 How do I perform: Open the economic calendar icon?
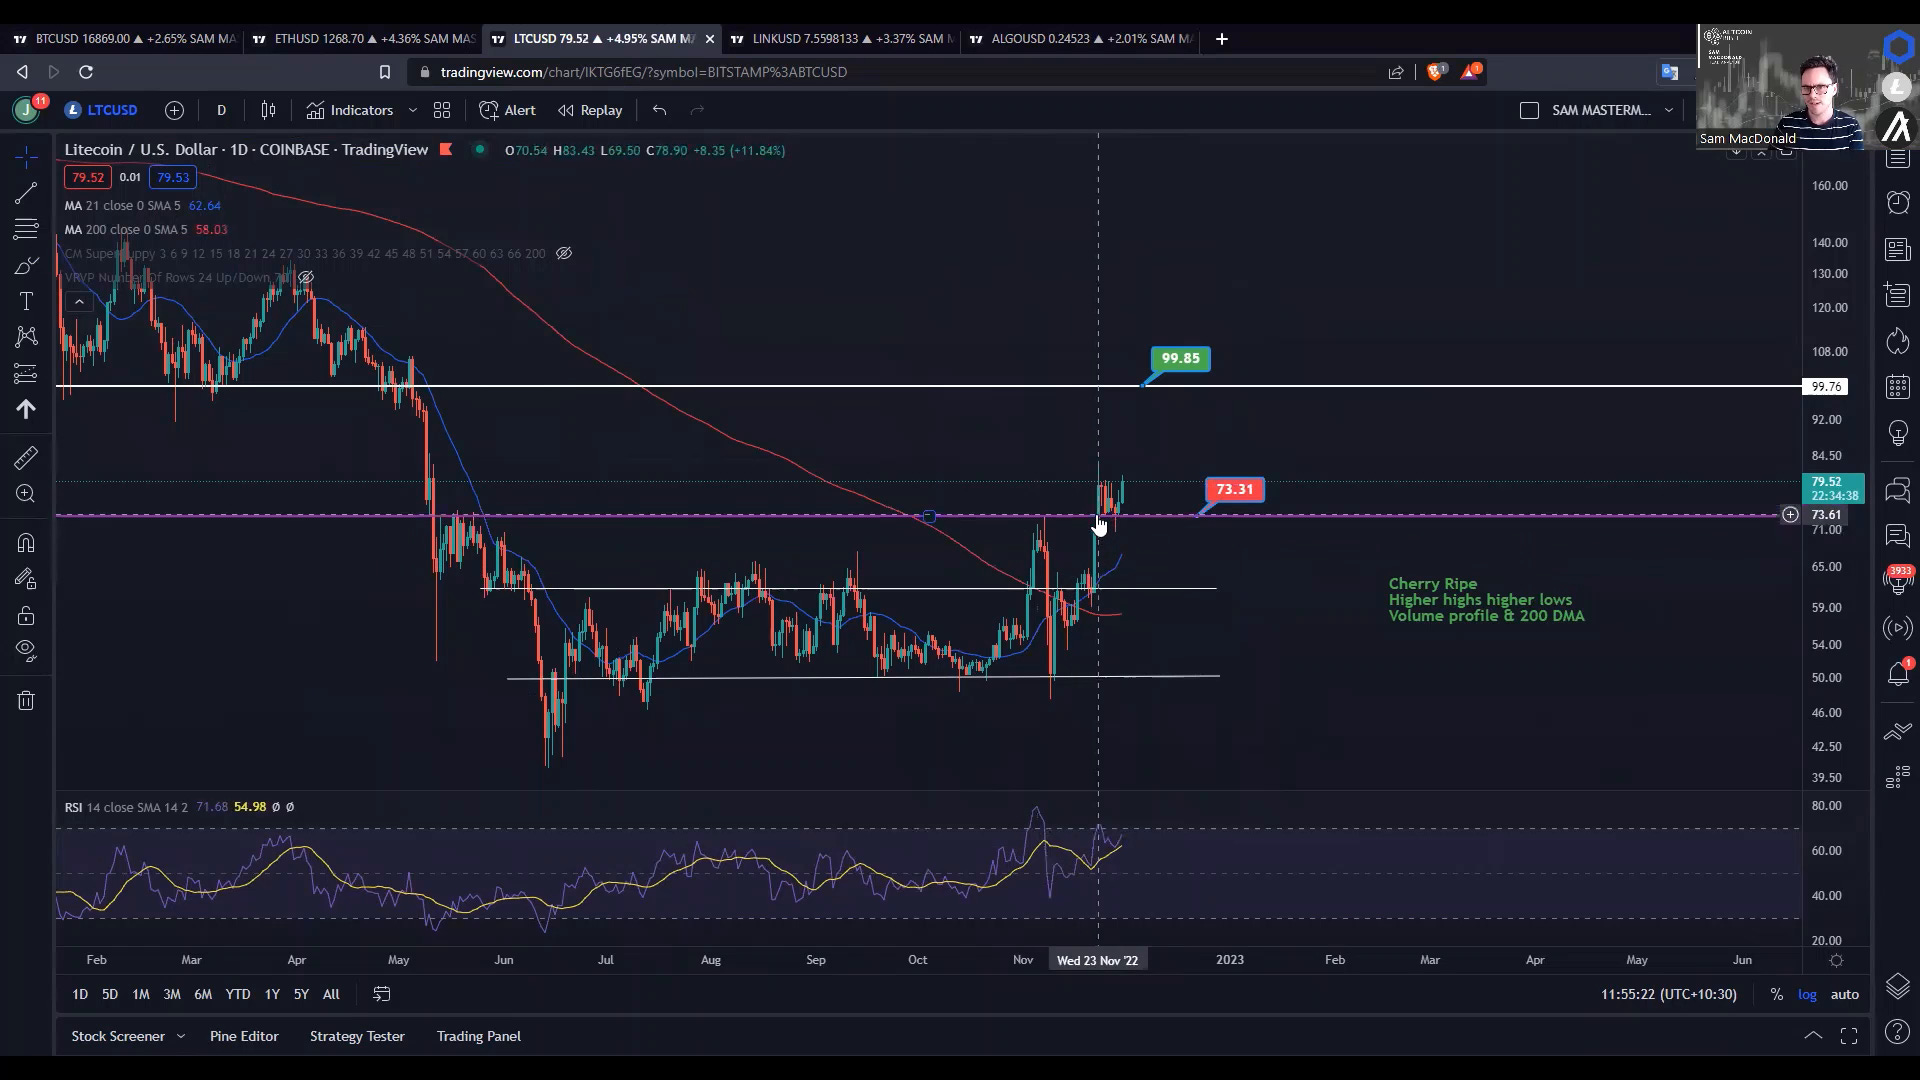tap(1898, 387)
